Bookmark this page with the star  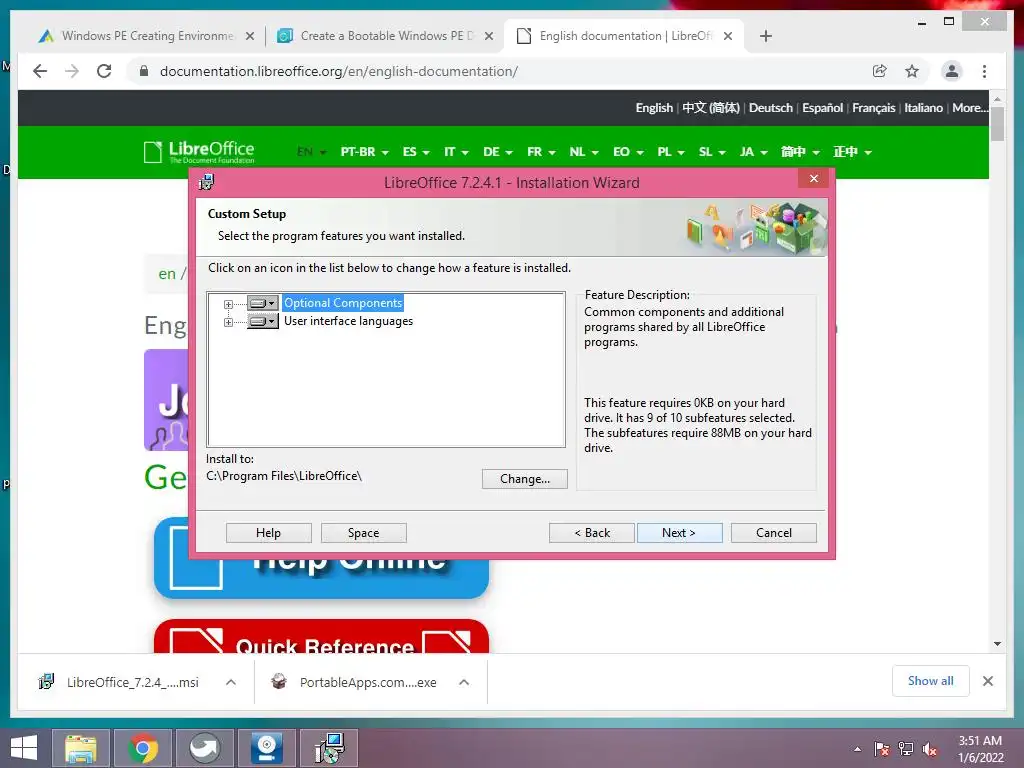pyautogui.click(x=912, y=71)
